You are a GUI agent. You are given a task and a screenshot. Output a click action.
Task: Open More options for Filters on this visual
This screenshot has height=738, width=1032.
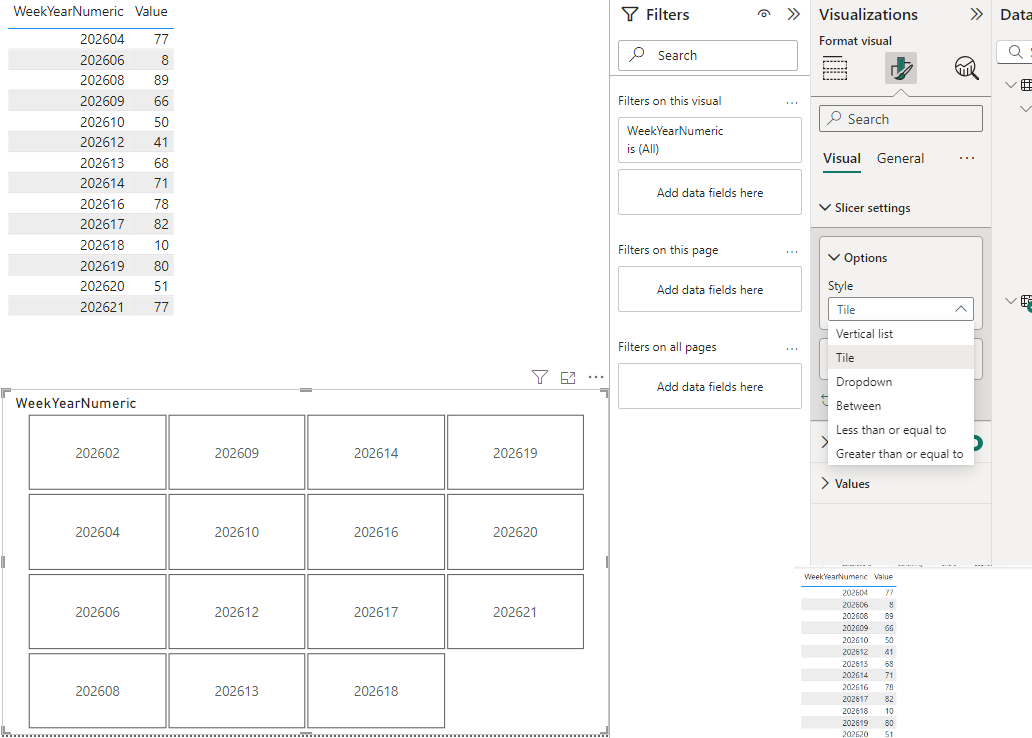pos(792,102)
